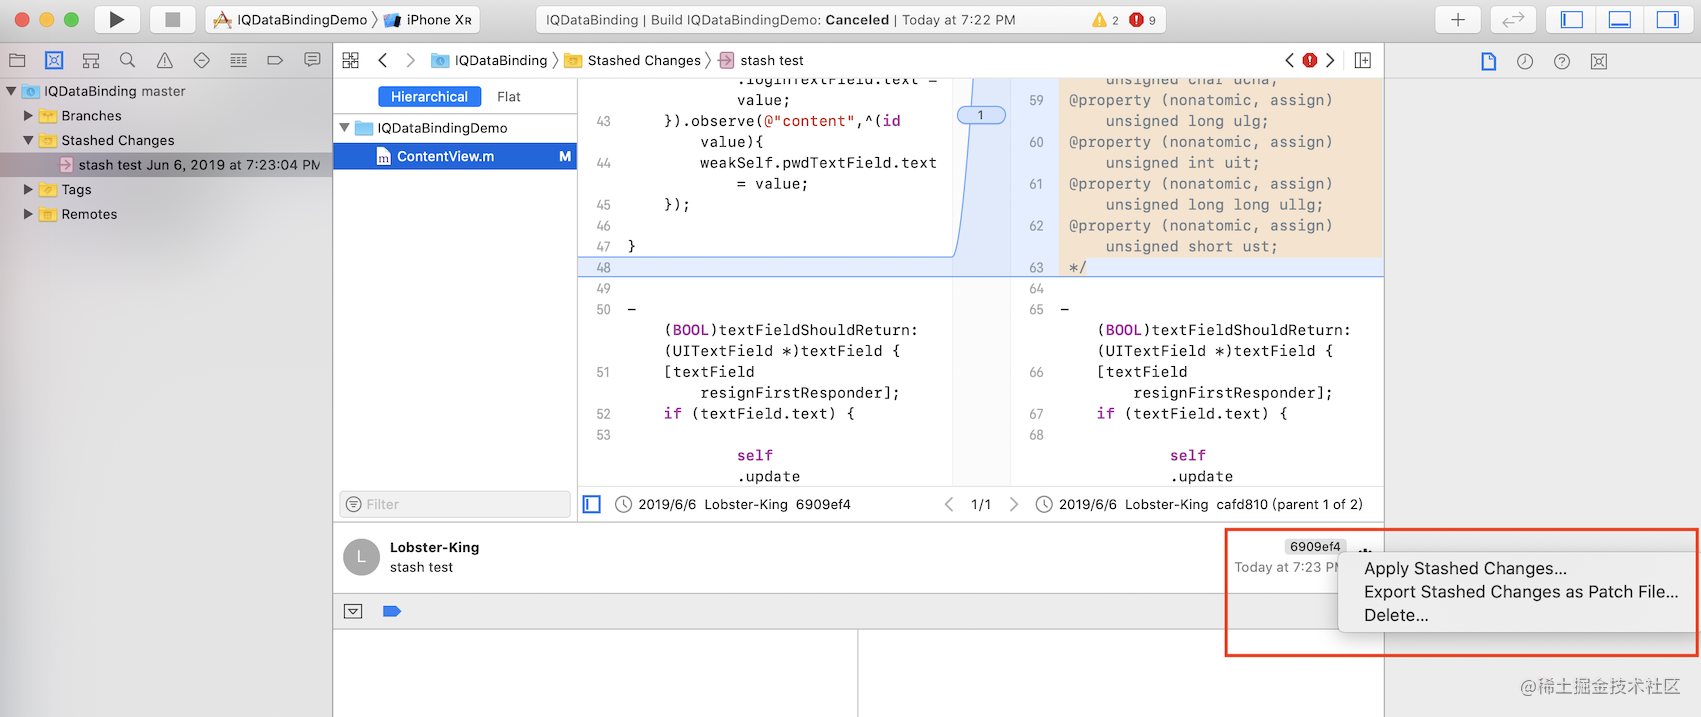Click the change marker badge 1
The image size is (1701, 717).
pyautogui.click(x=981, y=115)
